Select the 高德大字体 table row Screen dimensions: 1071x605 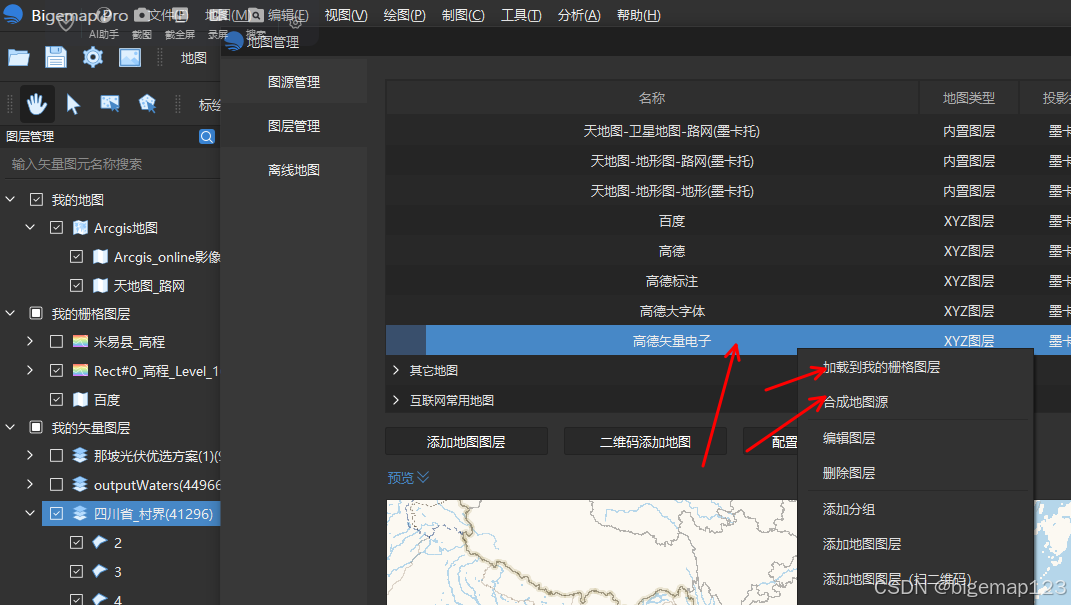pos(728,311)
